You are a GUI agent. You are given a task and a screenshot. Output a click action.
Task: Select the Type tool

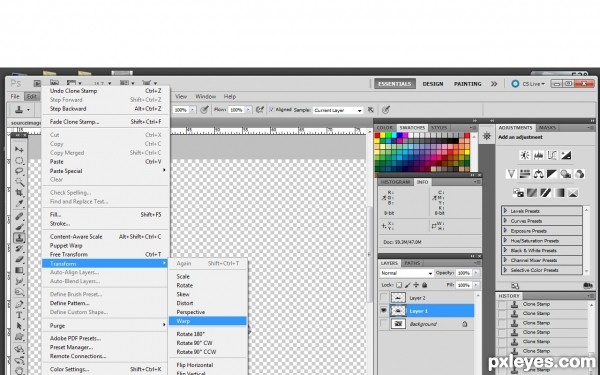click(19, 315)
